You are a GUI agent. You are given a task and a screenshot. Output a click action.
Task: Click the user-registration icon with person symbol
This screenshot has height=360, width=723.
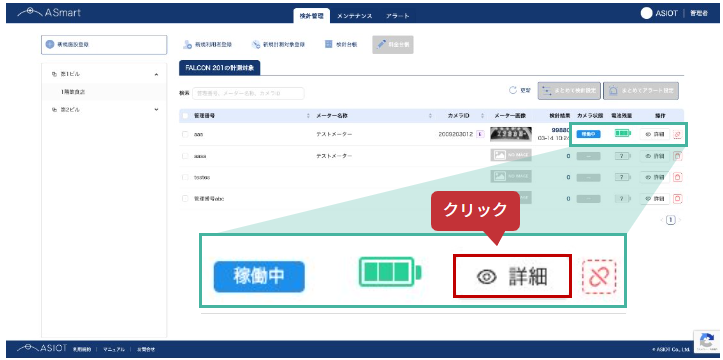(x=187, y=45)
